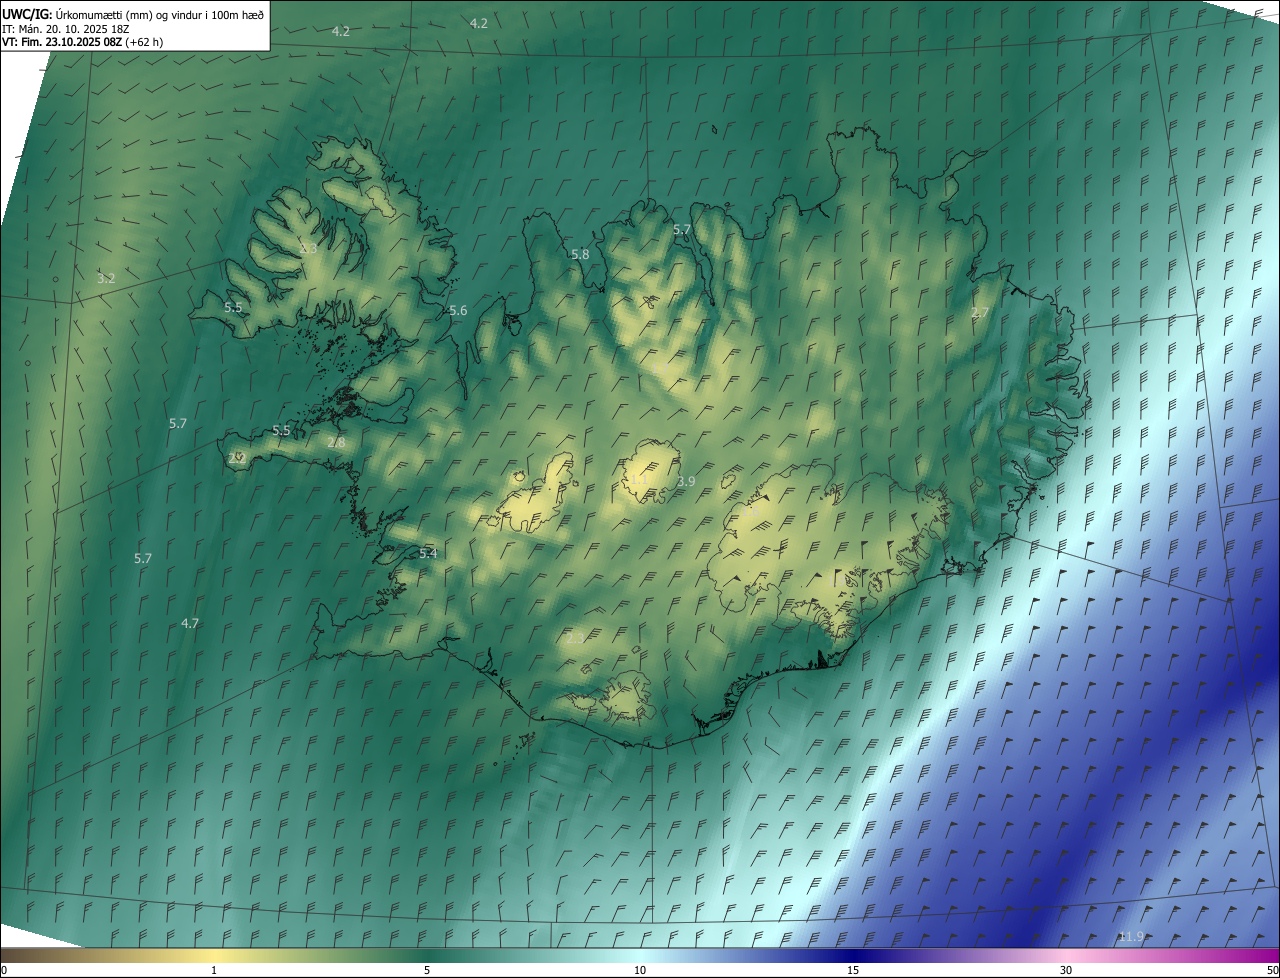
Task: Click the 5 tick on the colour scale
Action: pyautogui.click(x=427, y=971)
